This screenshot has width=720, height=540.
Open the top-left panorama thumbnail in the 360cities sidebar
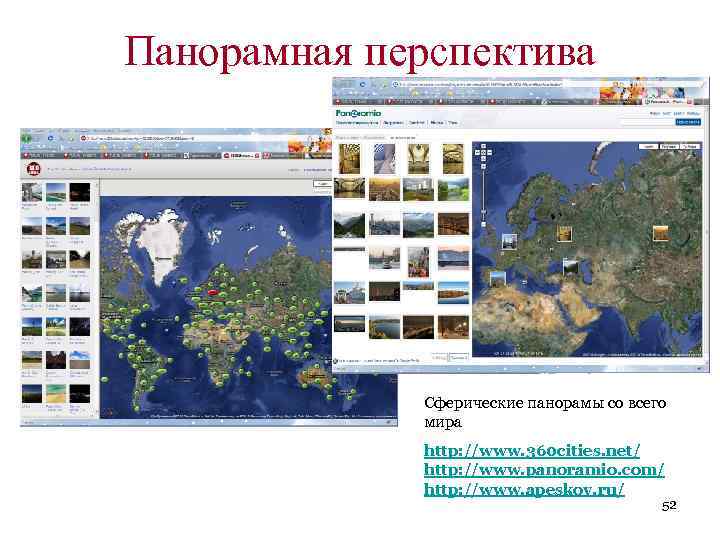pos(32,192)
